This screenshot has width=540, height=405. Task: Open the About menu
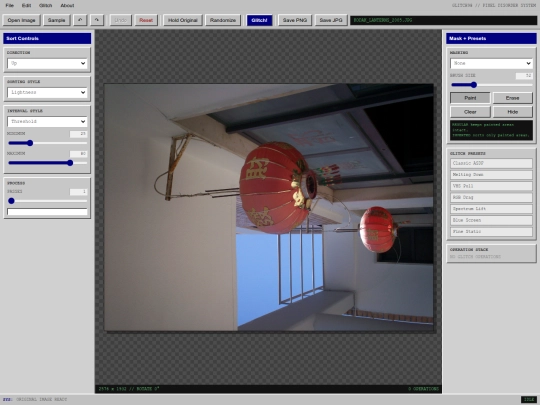[67, 5]
